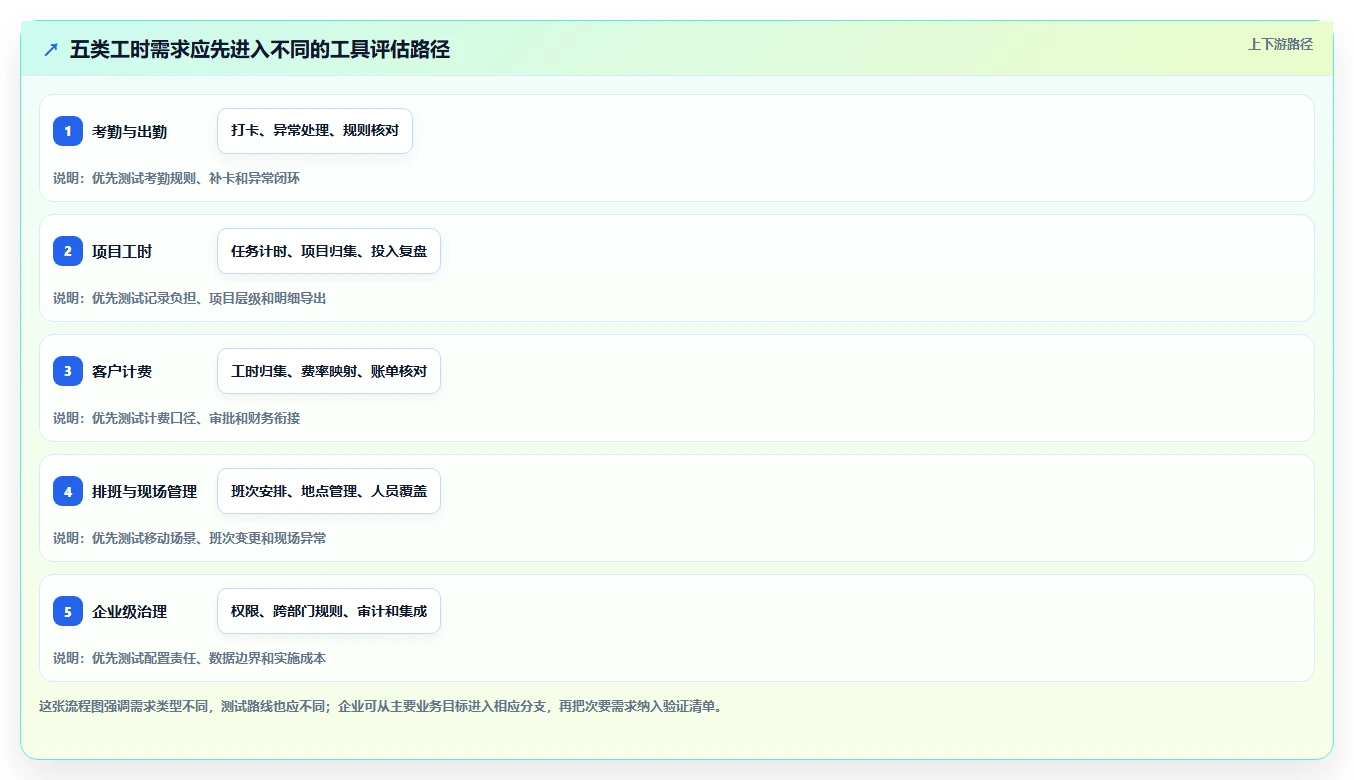Click the note 优先测试配置责任、数据边界和实施成本

[x=209, y=658]
